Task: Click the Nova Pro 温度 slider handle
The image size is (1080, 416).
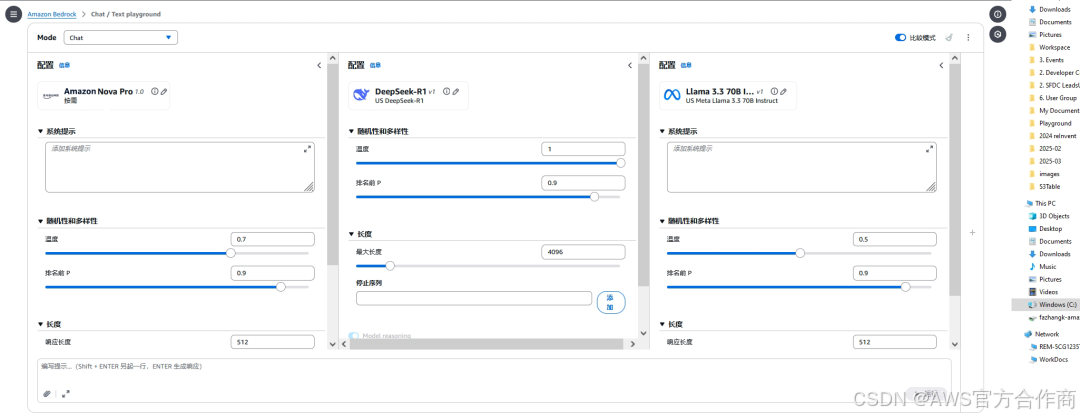Action: tap(231, 253)
